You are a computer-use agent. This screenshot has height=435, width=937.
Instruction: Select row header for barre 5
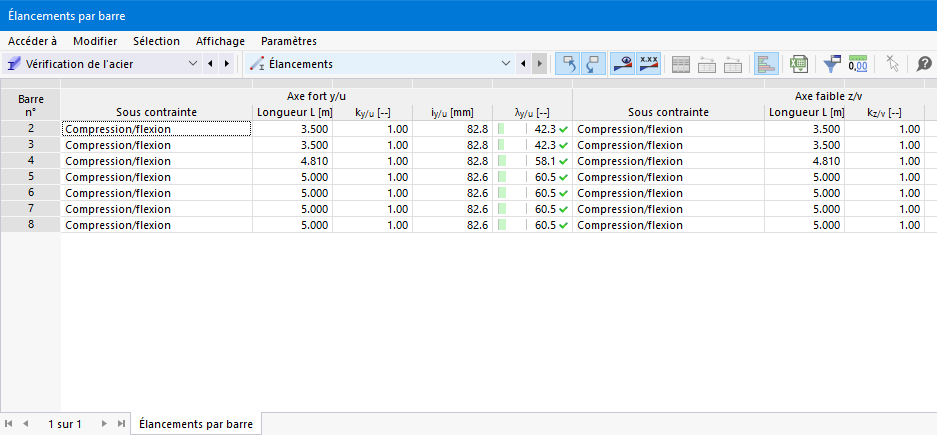pos(30,177)
